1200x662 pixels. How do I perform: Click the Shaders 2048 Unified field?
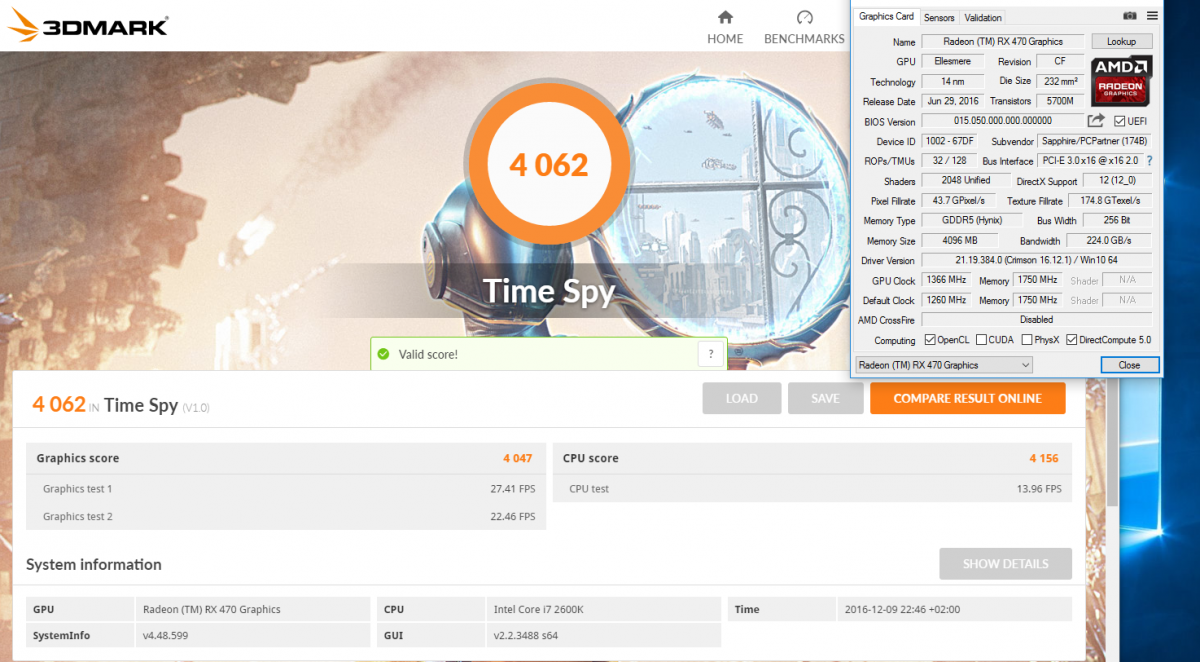pos(965,180)
